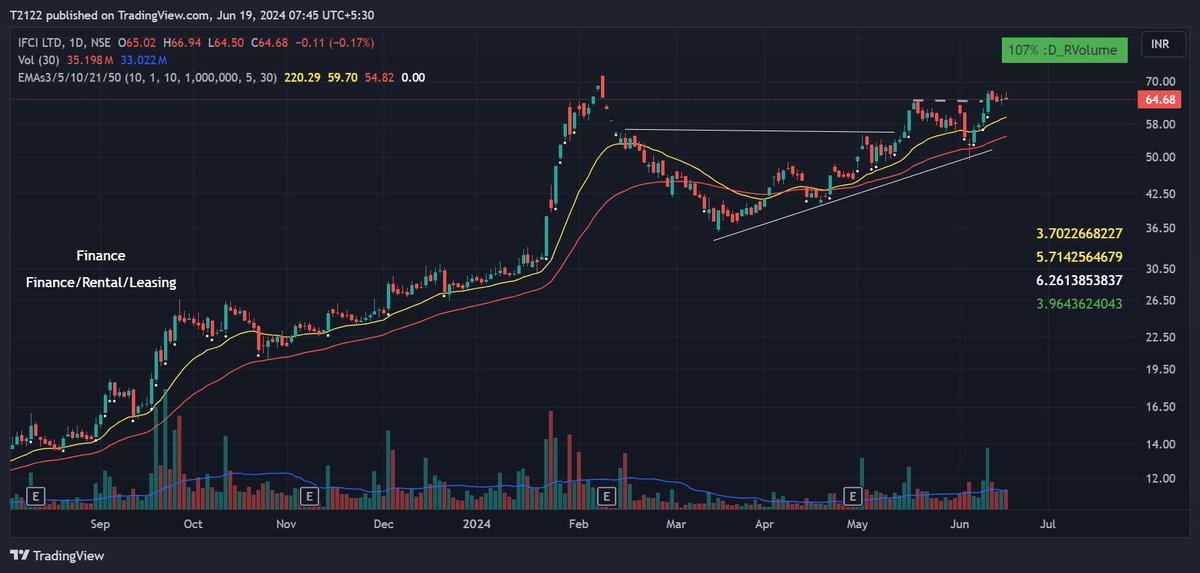Click the change value -0.11 (-0.17%)

click(337, 43)
